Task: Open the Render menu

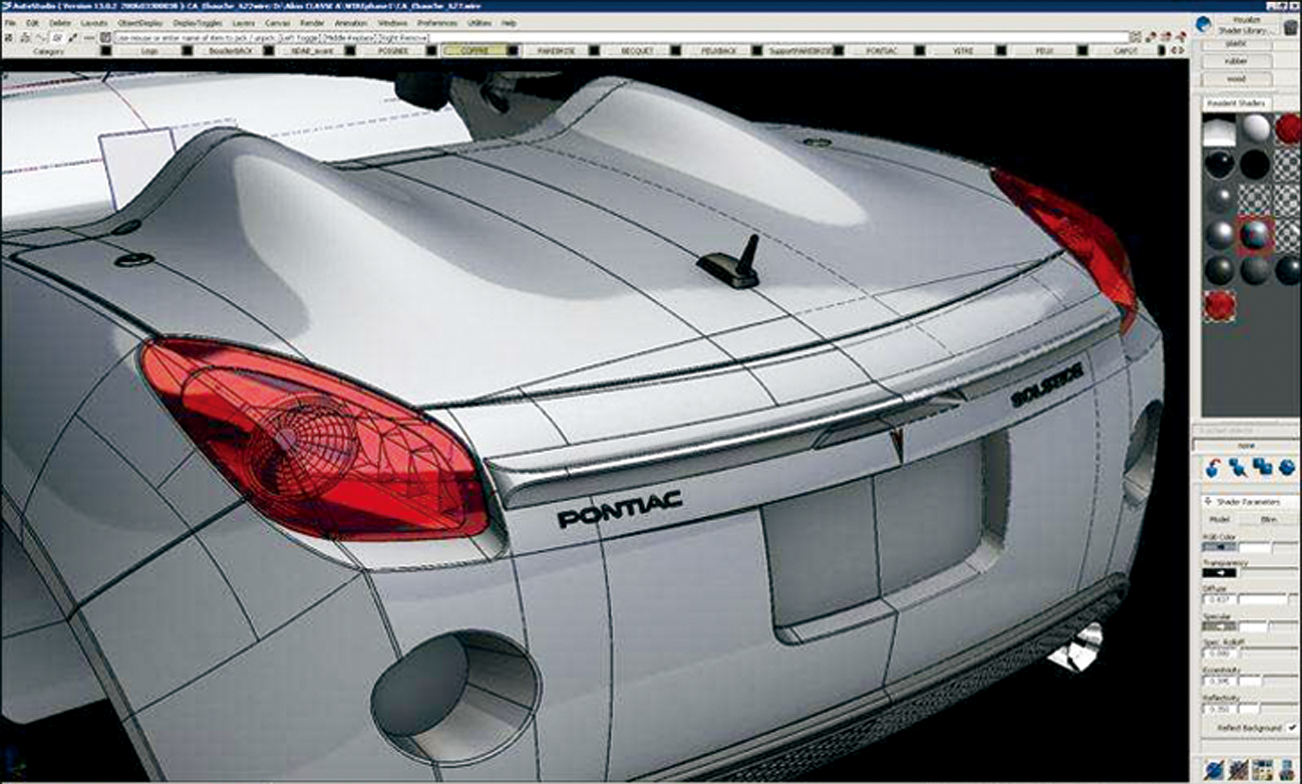Action: click(312, 22)
